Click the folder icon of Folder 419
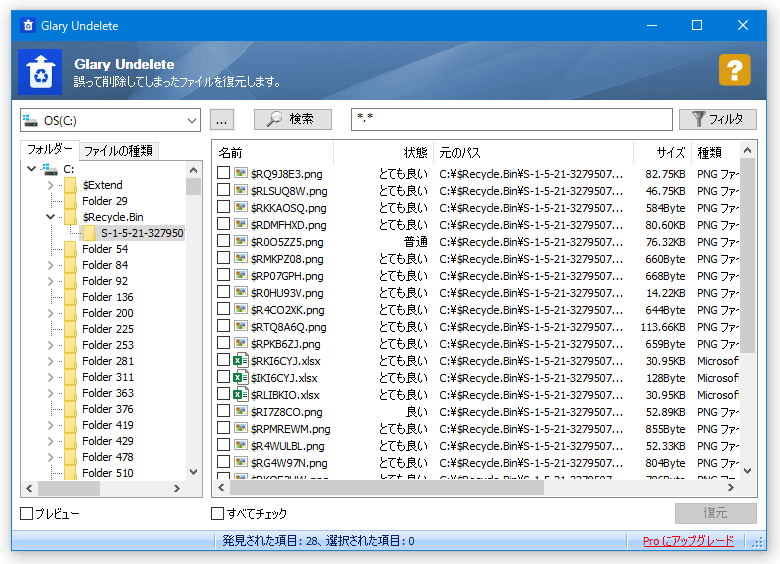This screenshot has width=780, height=564. 71,425
